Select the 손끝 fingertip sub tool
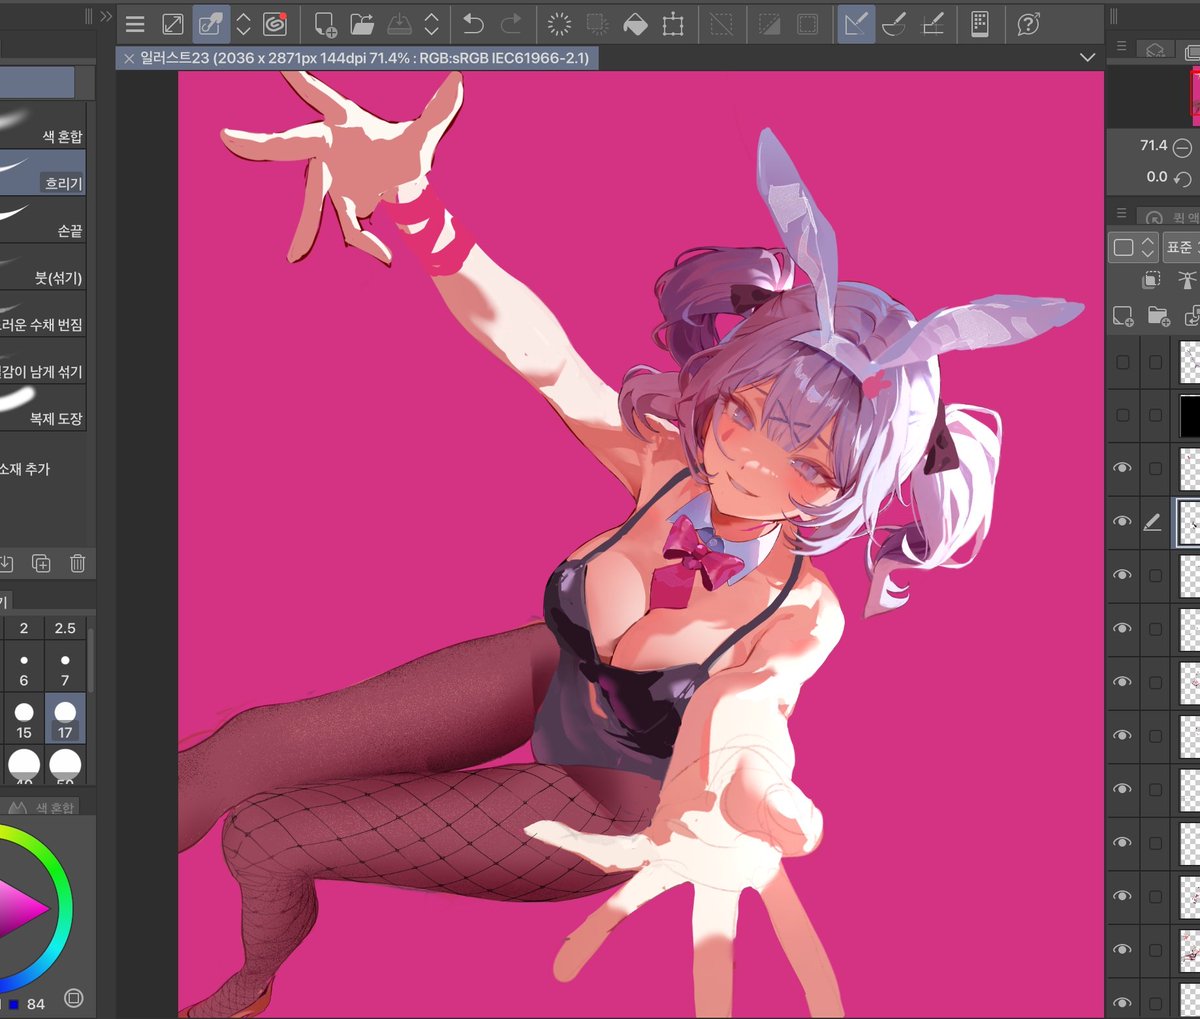 coord(43,219)
